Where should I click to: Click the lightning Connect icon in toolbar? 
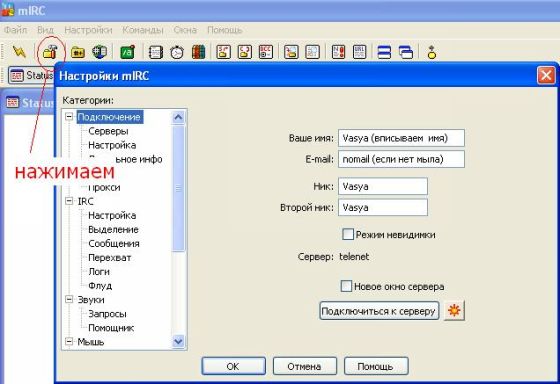coord(19,52)
